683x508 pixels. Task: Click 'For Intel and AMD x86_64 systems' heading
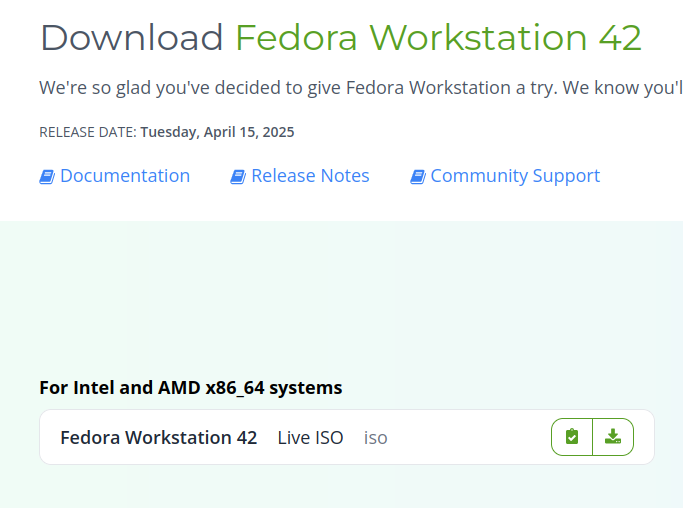190,387
